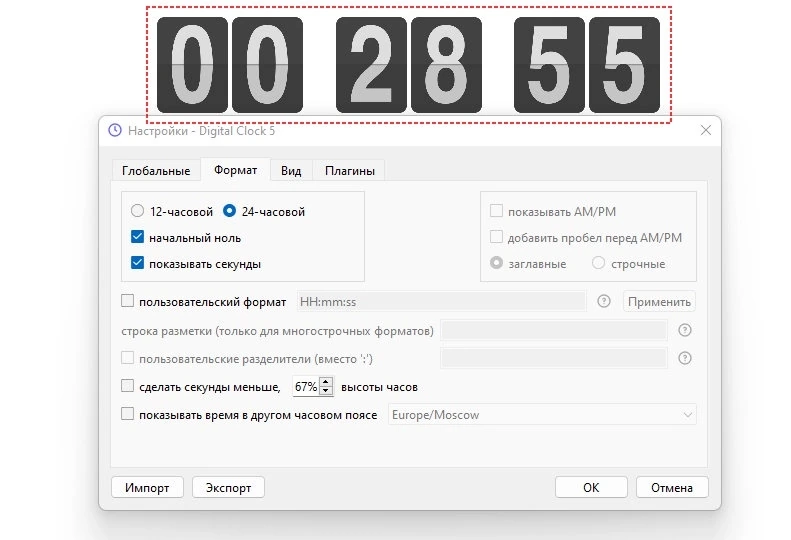Open help for layout string field
This screenshot has width=791, height=540.
[685, 330]
